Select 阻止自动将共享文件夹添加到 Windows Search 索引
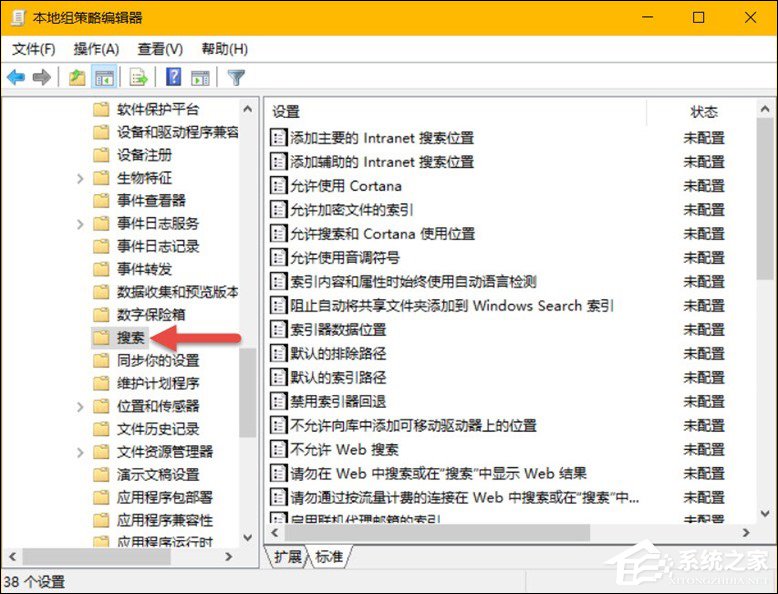 452,306
